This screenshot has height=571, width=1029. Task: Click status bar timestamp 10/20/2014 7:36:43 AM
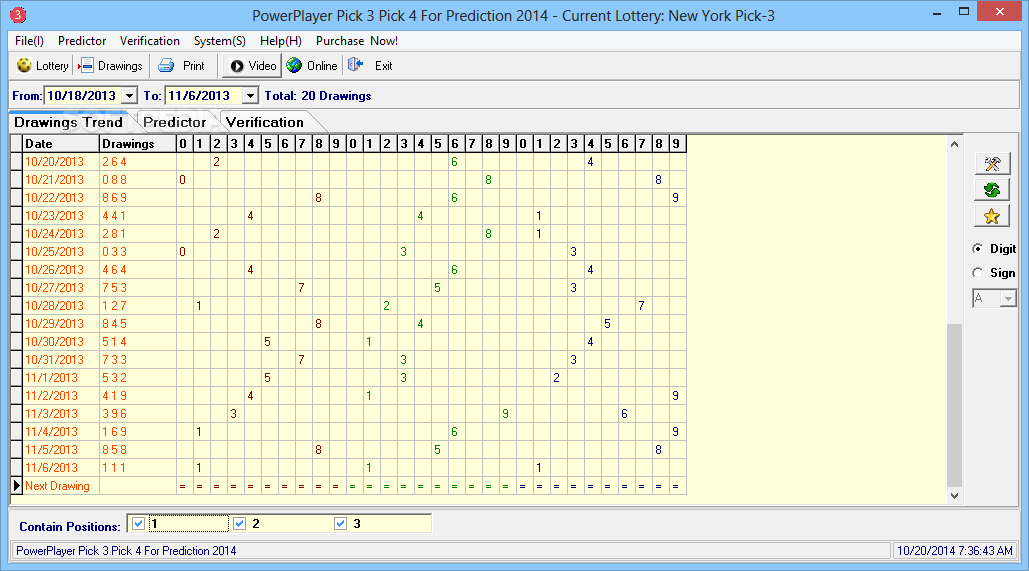pos(955,551)
